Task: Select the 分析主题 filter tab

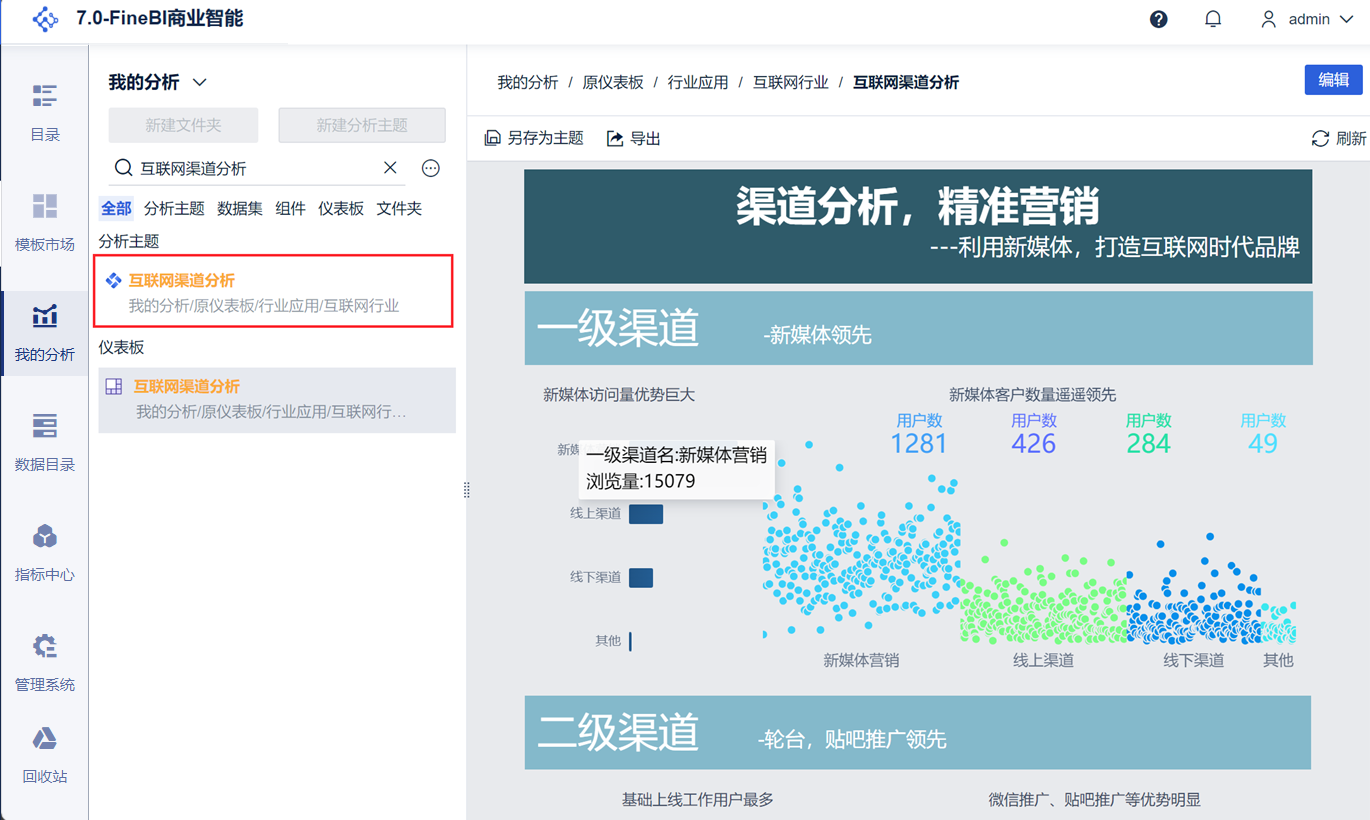Action: point(174,208)
